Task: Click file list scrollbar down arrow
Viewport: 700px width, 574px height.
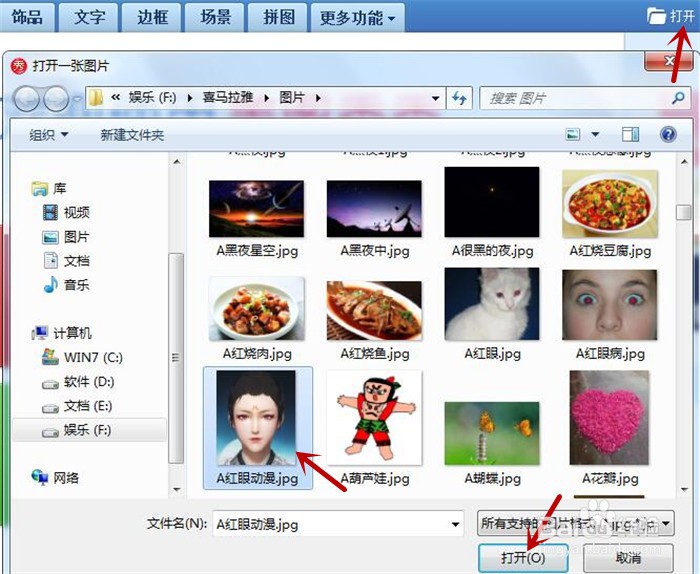Action: coord(683,490)
